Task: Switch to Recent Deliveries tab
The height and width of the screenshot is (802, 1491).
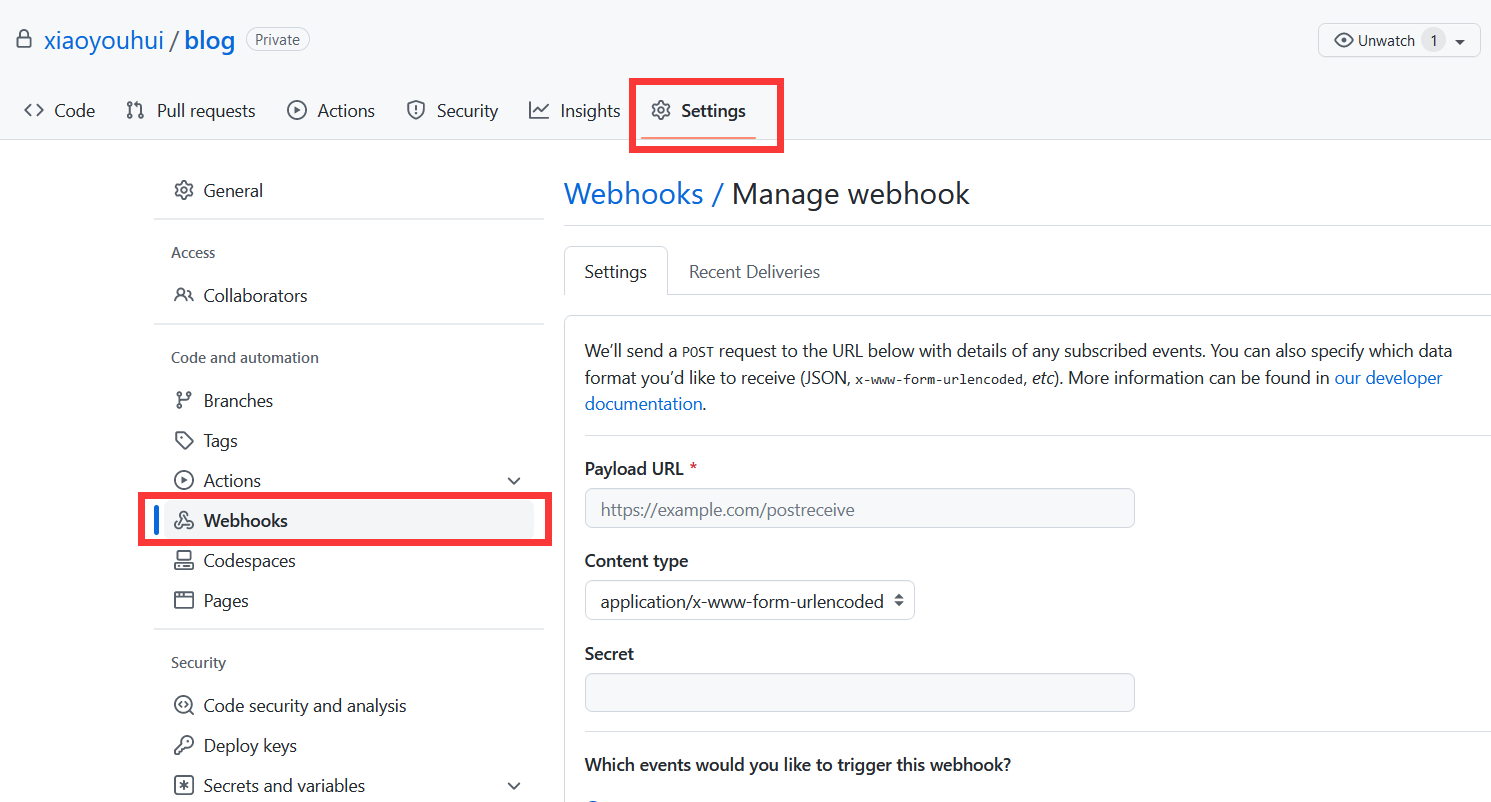Action: [x=754, y=272]
